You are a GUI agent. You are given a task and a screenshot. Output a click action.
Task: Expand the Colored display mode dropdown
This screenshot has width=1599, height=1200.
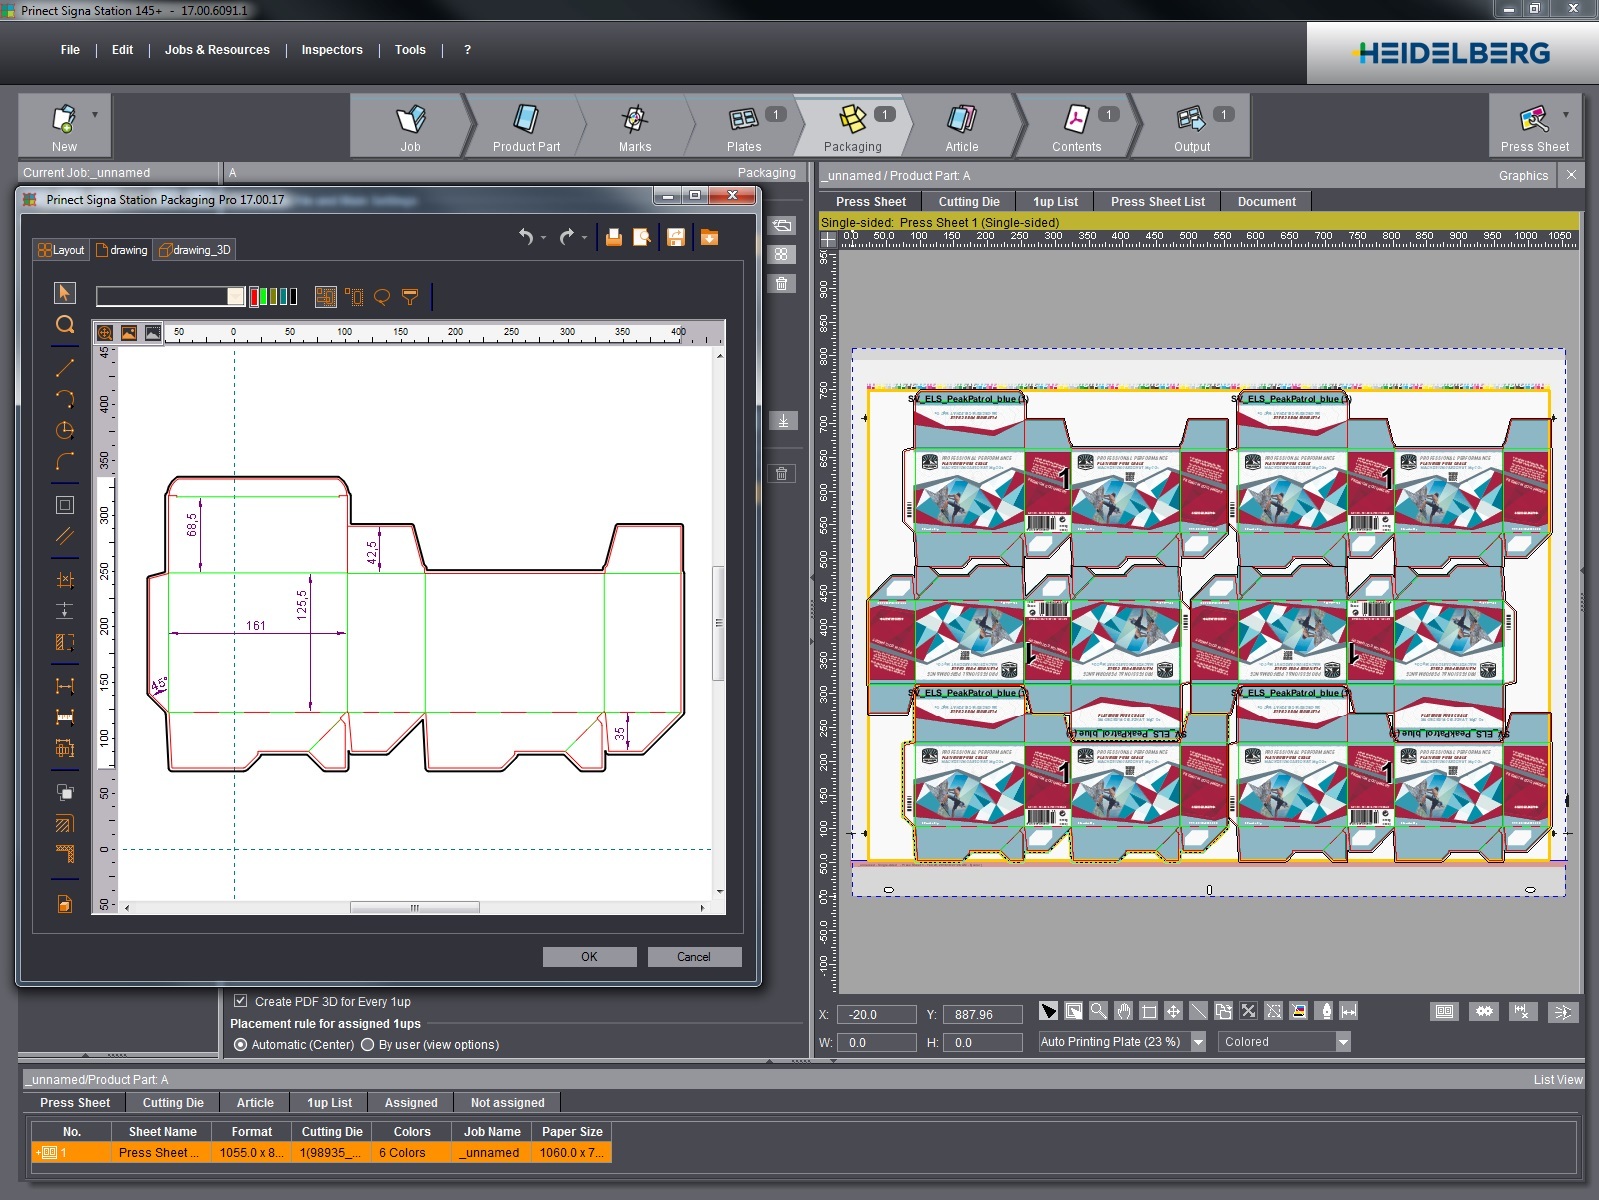(x=1343, y=1042)
